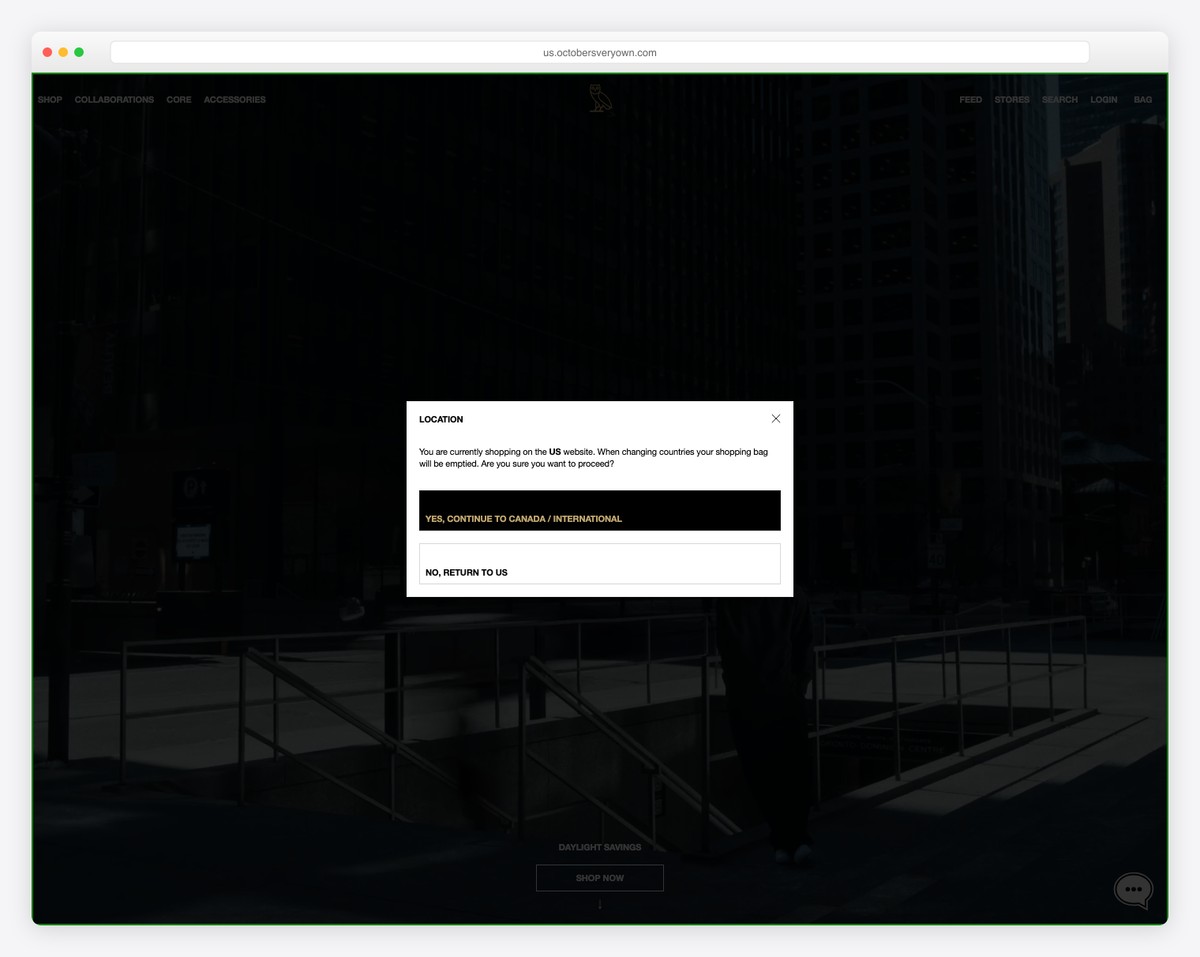Open the SEARCH function
This screenshot has width=1200, height=957.
pyautogui.click(x=1059, y=99)
